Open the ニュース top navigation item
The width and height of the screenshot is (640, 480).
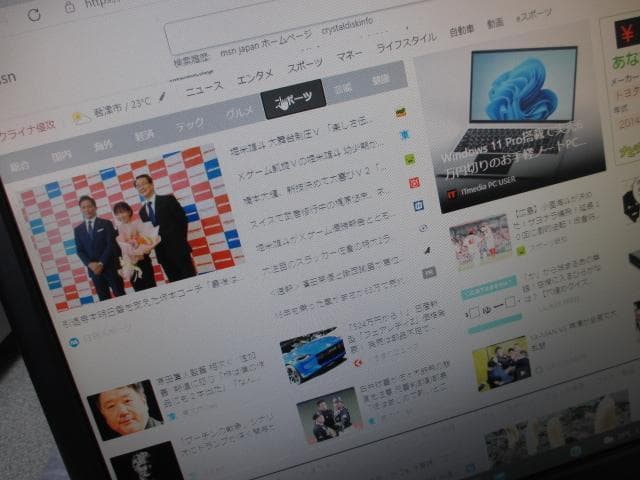pyautogui.click(x=204, y=87)
